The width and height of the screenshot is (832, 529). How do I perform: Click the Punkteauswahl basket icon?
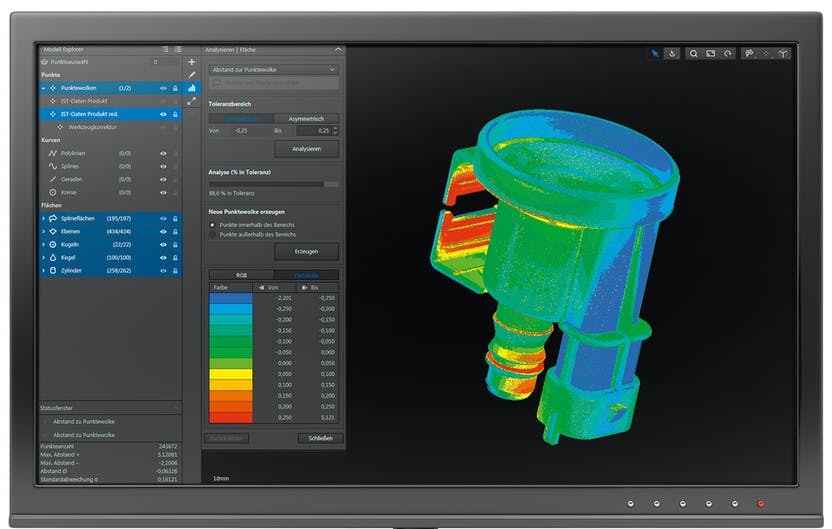[x=45, y=62]
